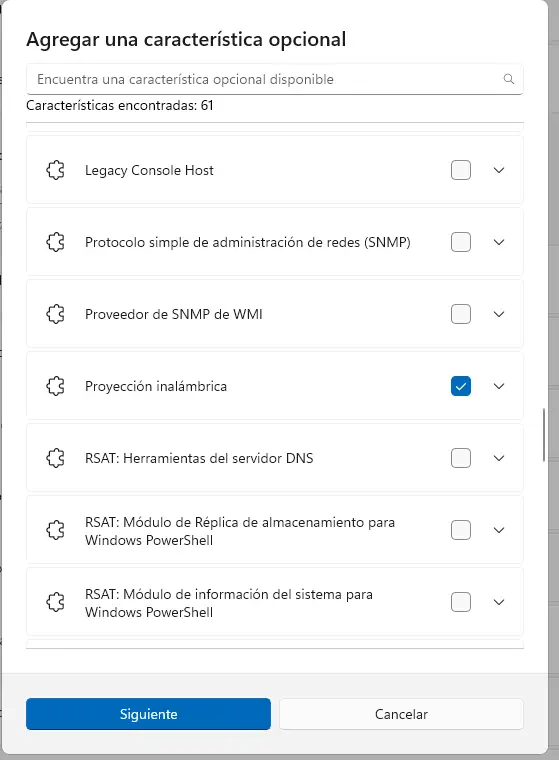This screenshot has height=760, width=559.
Task: Click the Cancelar button
Action: pos(401,714)
